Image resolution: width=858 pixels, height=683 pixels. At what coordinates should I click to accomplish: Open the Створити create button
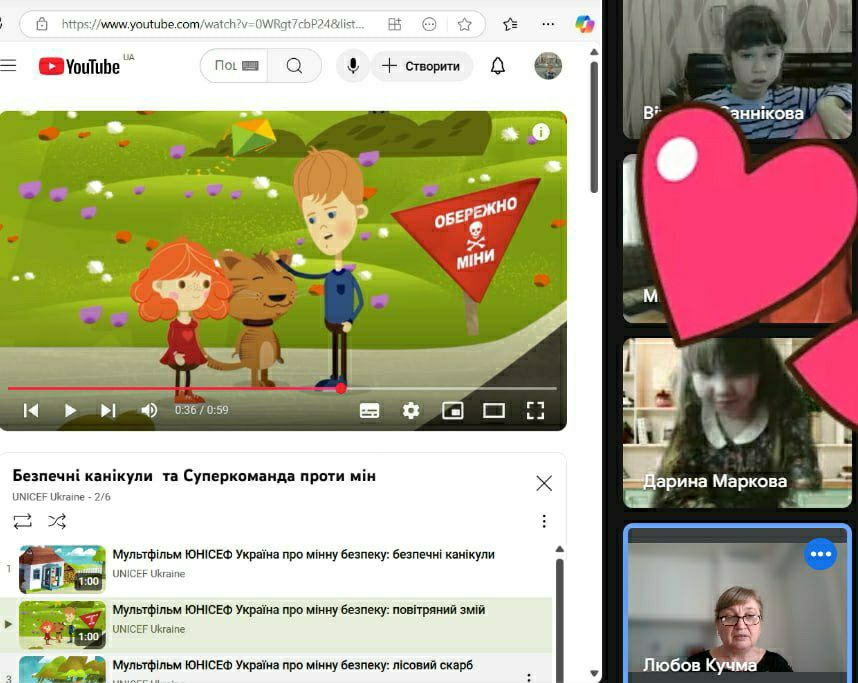(421, 66)
